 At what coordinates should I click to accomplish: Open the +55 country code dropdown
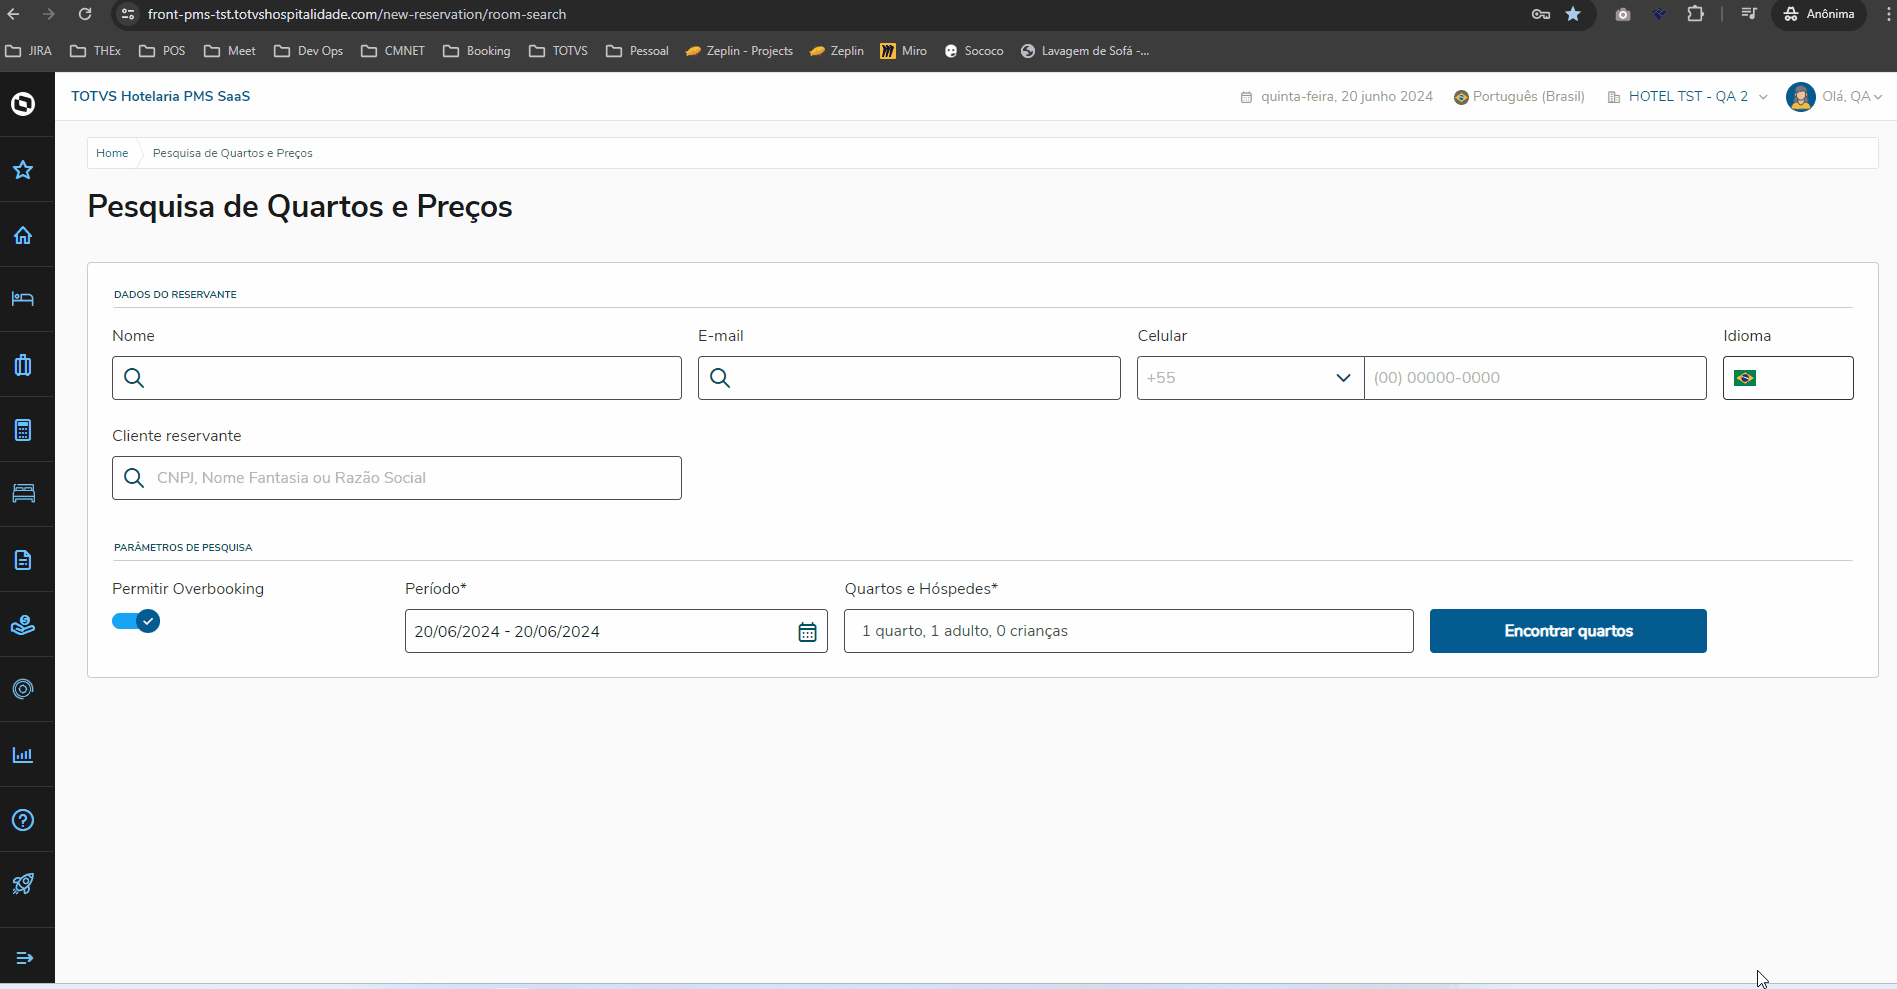point(1250,378)
